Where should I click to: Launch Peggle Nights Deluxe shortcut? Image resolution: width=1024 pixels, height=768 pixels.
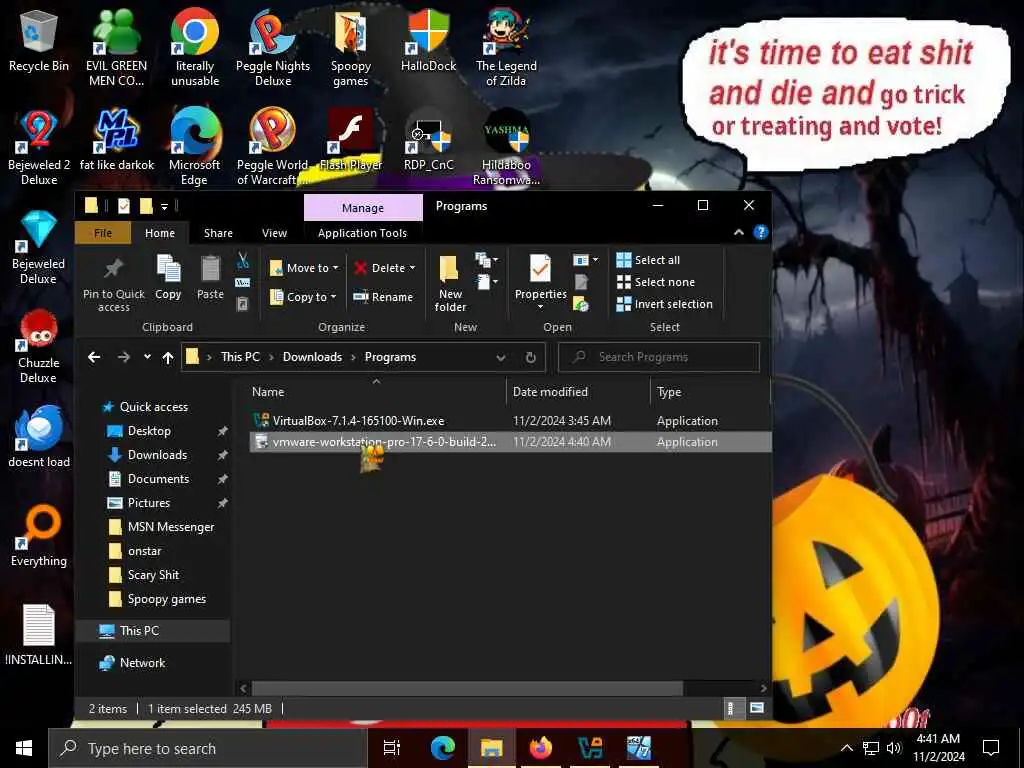tap(273, 47)
